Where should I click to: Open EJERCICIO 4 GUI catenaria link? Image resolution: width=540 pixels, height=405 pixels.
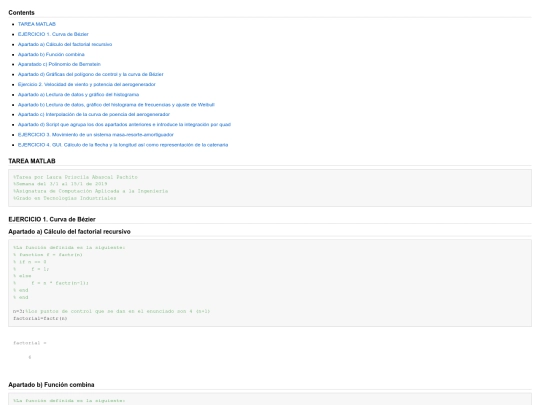point(123,145)
